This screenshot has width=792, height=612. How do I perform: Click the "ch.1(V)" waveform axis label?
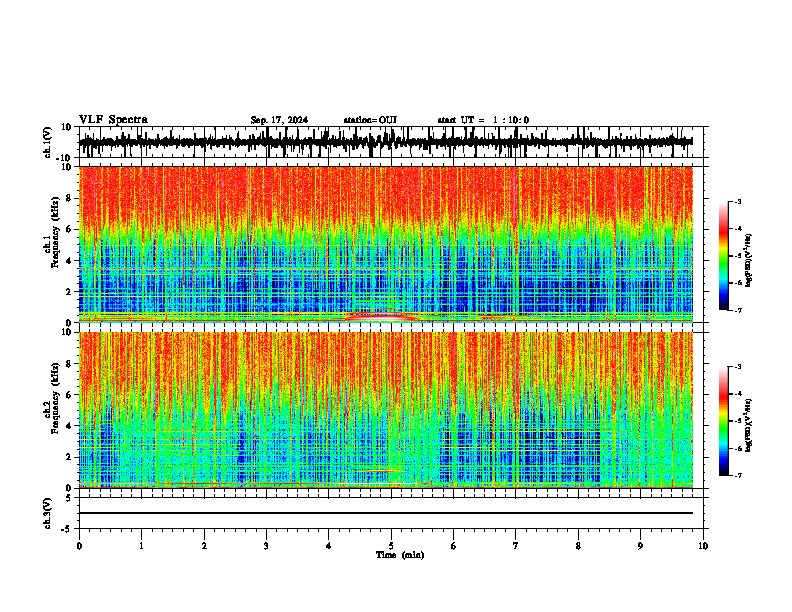[x=48, y=142]
